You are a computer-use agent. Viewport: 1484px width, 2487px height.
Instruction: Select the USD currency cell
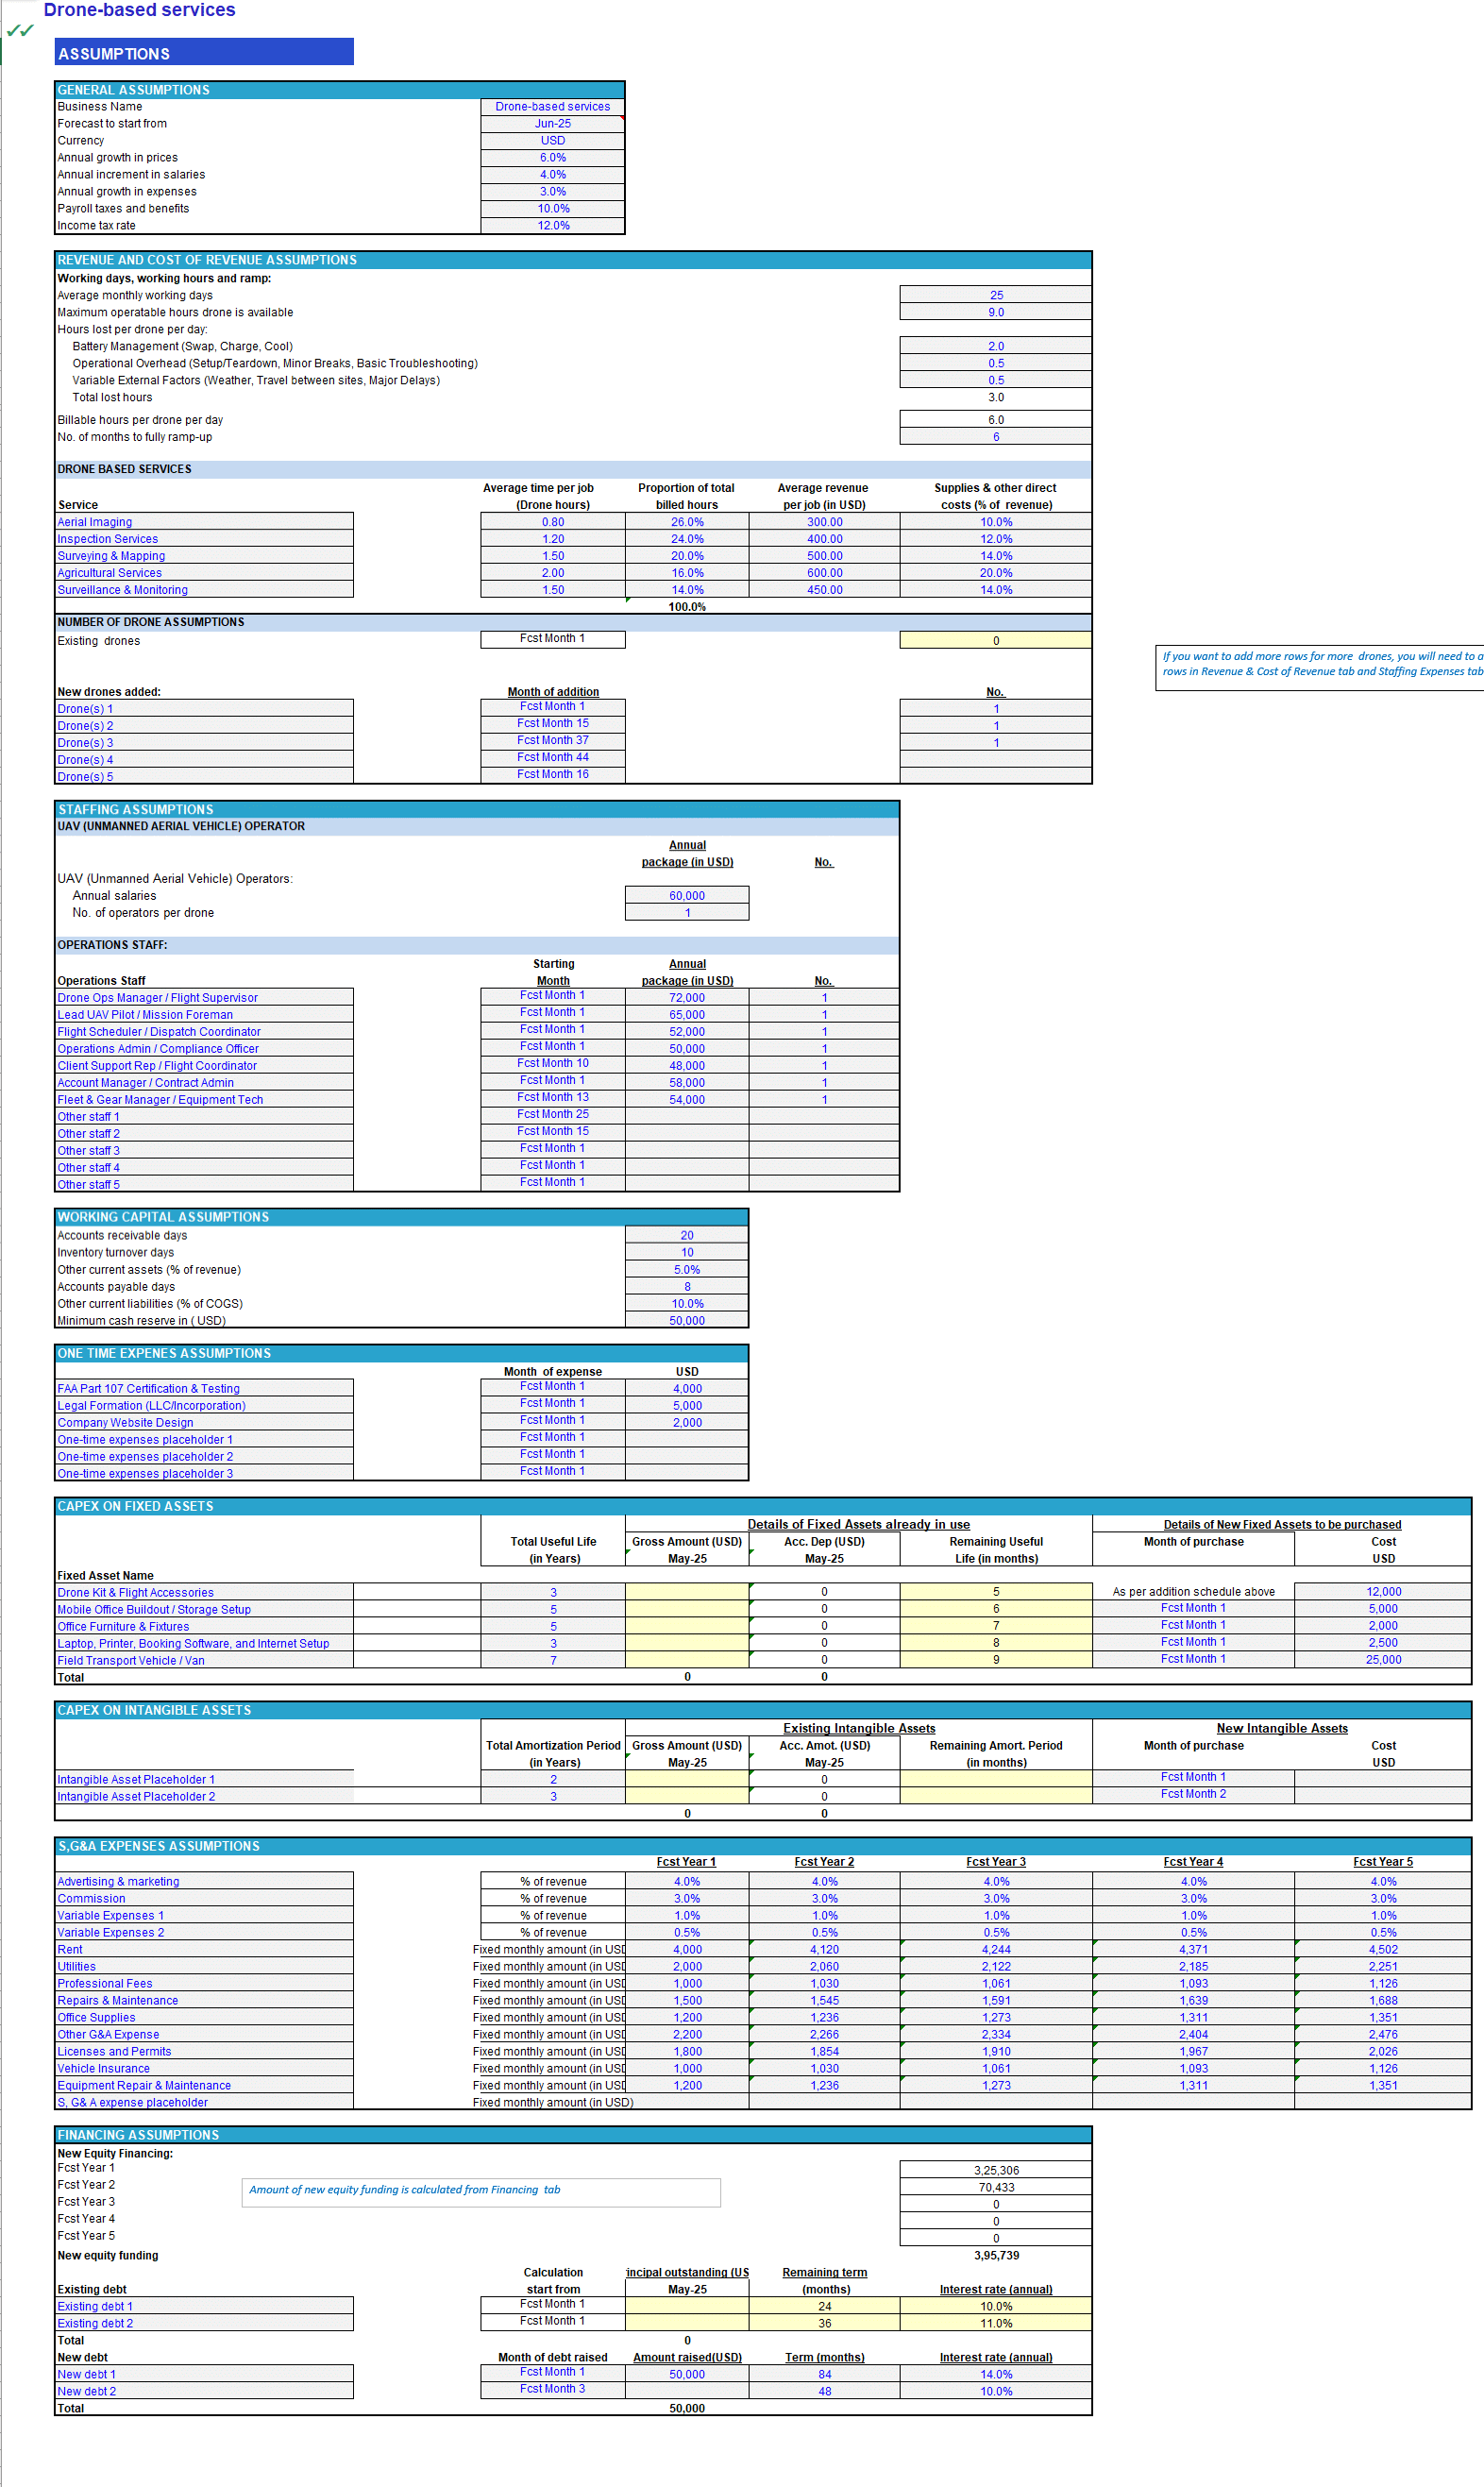coord(552,141)
